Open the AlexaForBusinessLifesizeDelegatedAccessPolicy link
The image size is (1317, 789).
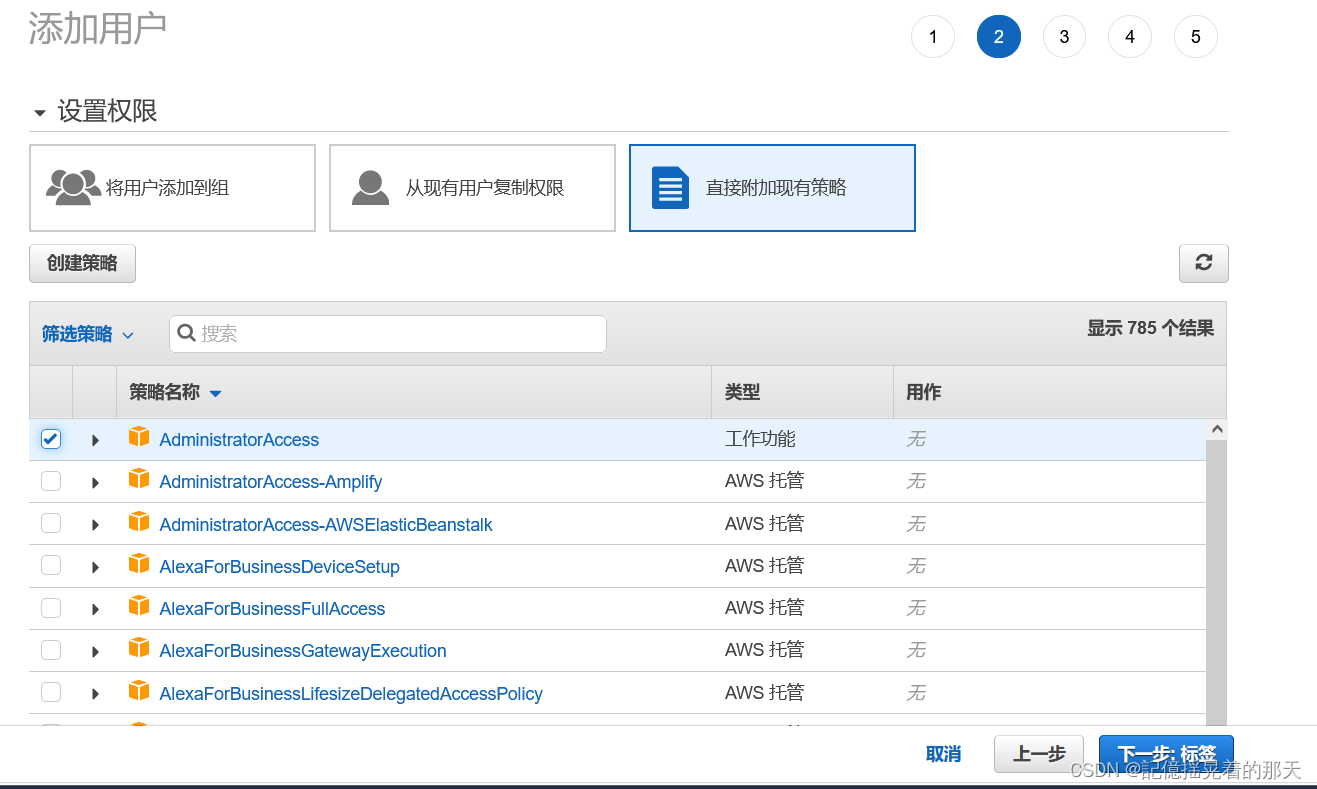pos(351,694)
